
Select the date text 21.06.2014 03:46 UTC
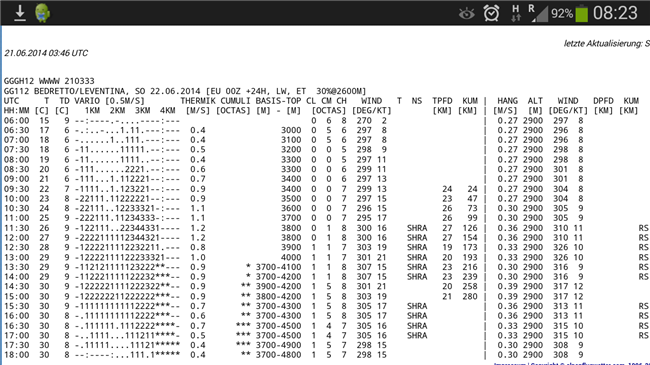46,53
